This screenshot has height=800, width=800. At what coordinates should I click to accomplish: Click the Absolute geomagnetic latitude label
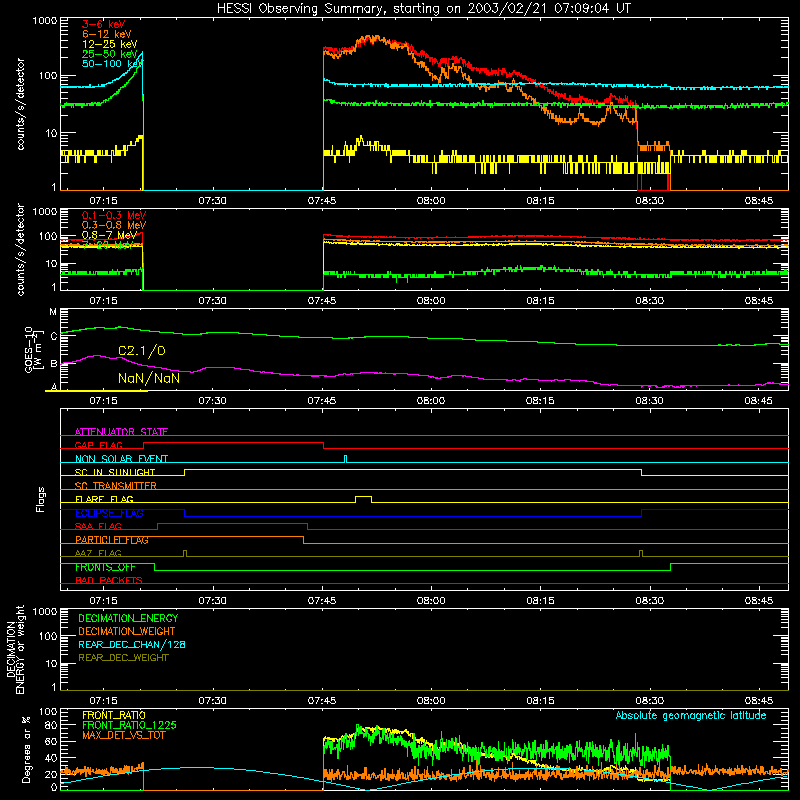(x=691, y=716)
